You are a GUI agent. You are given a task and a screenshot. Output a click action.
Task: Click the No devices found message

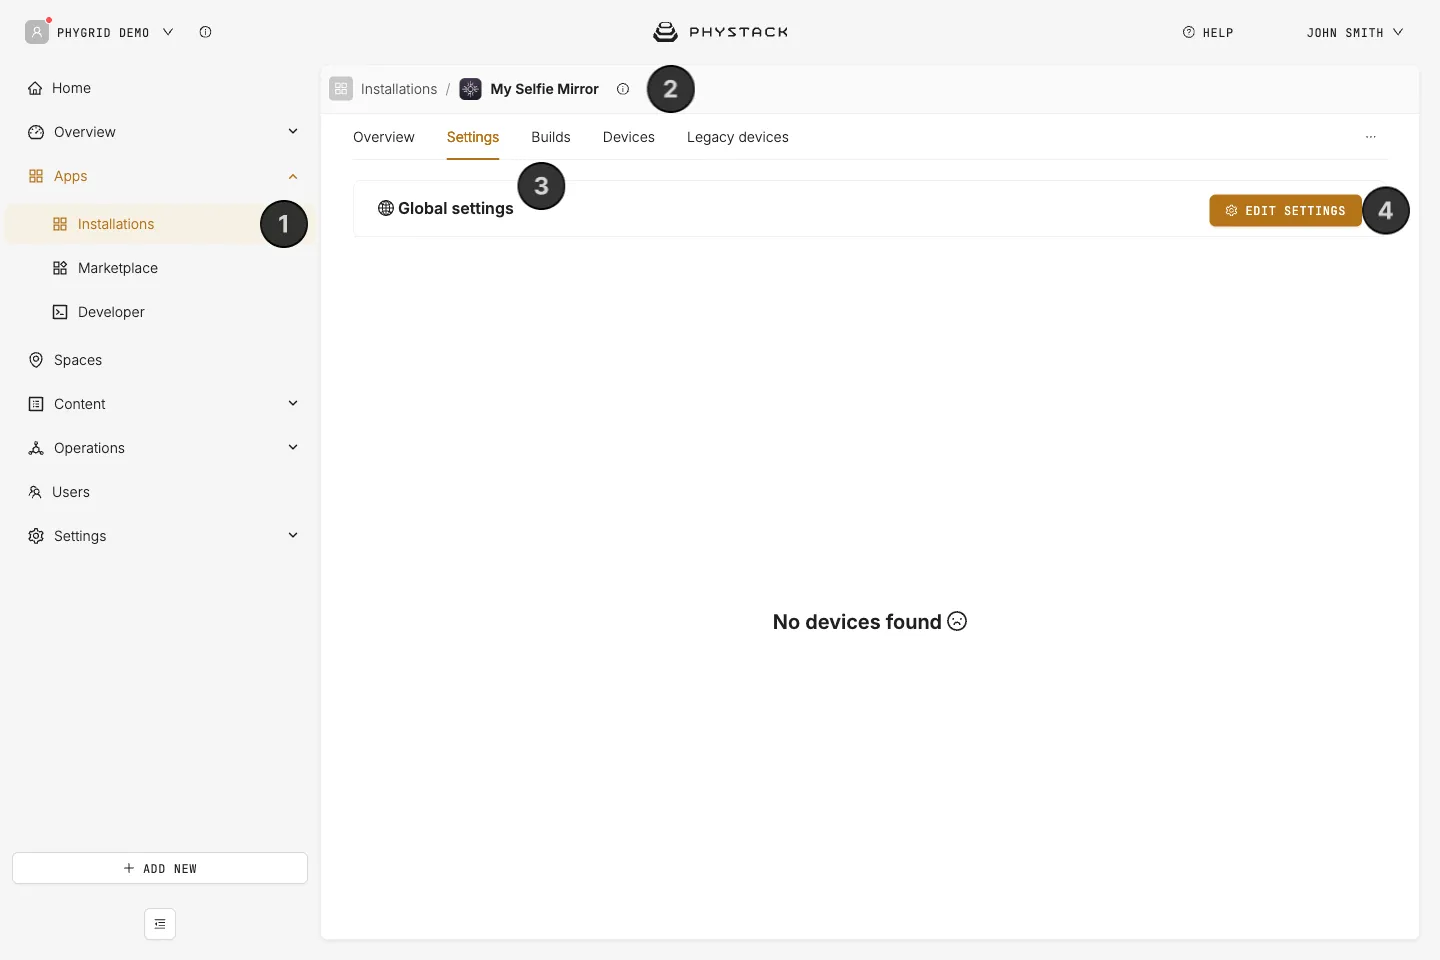(x=870, y=622)
